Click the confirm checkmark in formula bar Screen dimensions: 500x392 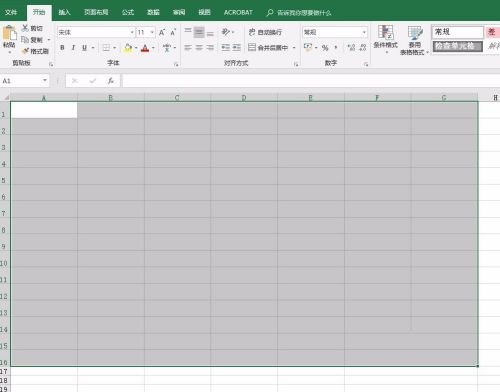(x=93, y=81)
